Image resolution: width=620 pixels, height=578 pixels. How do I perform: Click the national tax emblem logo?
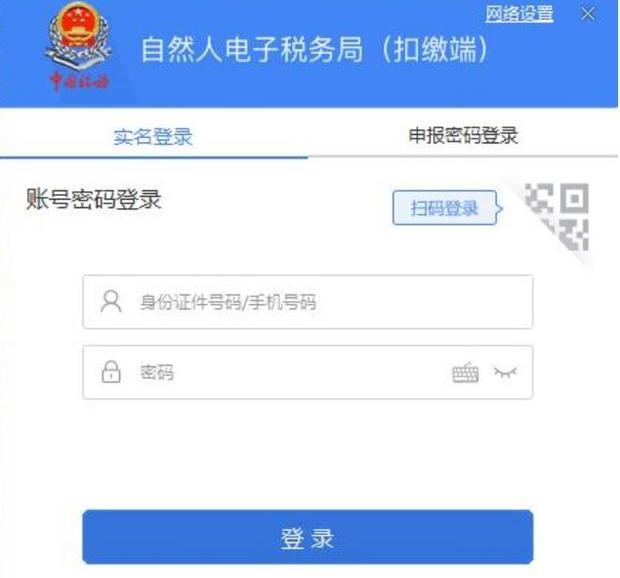click(78, 38)
